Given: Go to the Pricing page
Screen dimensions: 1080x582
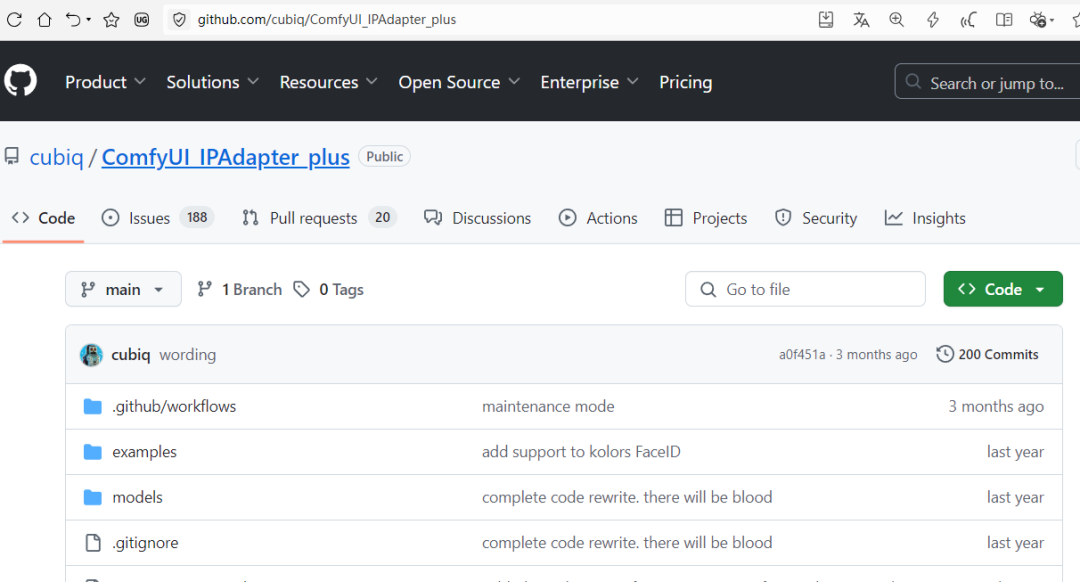Looking at the screenshot, I should 685,82.
